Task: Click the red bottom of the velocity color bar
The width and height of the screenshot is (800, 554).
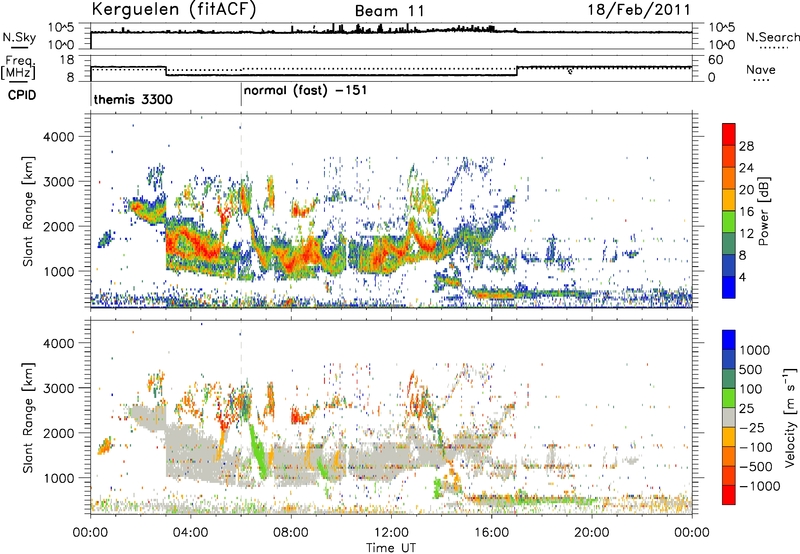Action: click(x=729, y=495)
